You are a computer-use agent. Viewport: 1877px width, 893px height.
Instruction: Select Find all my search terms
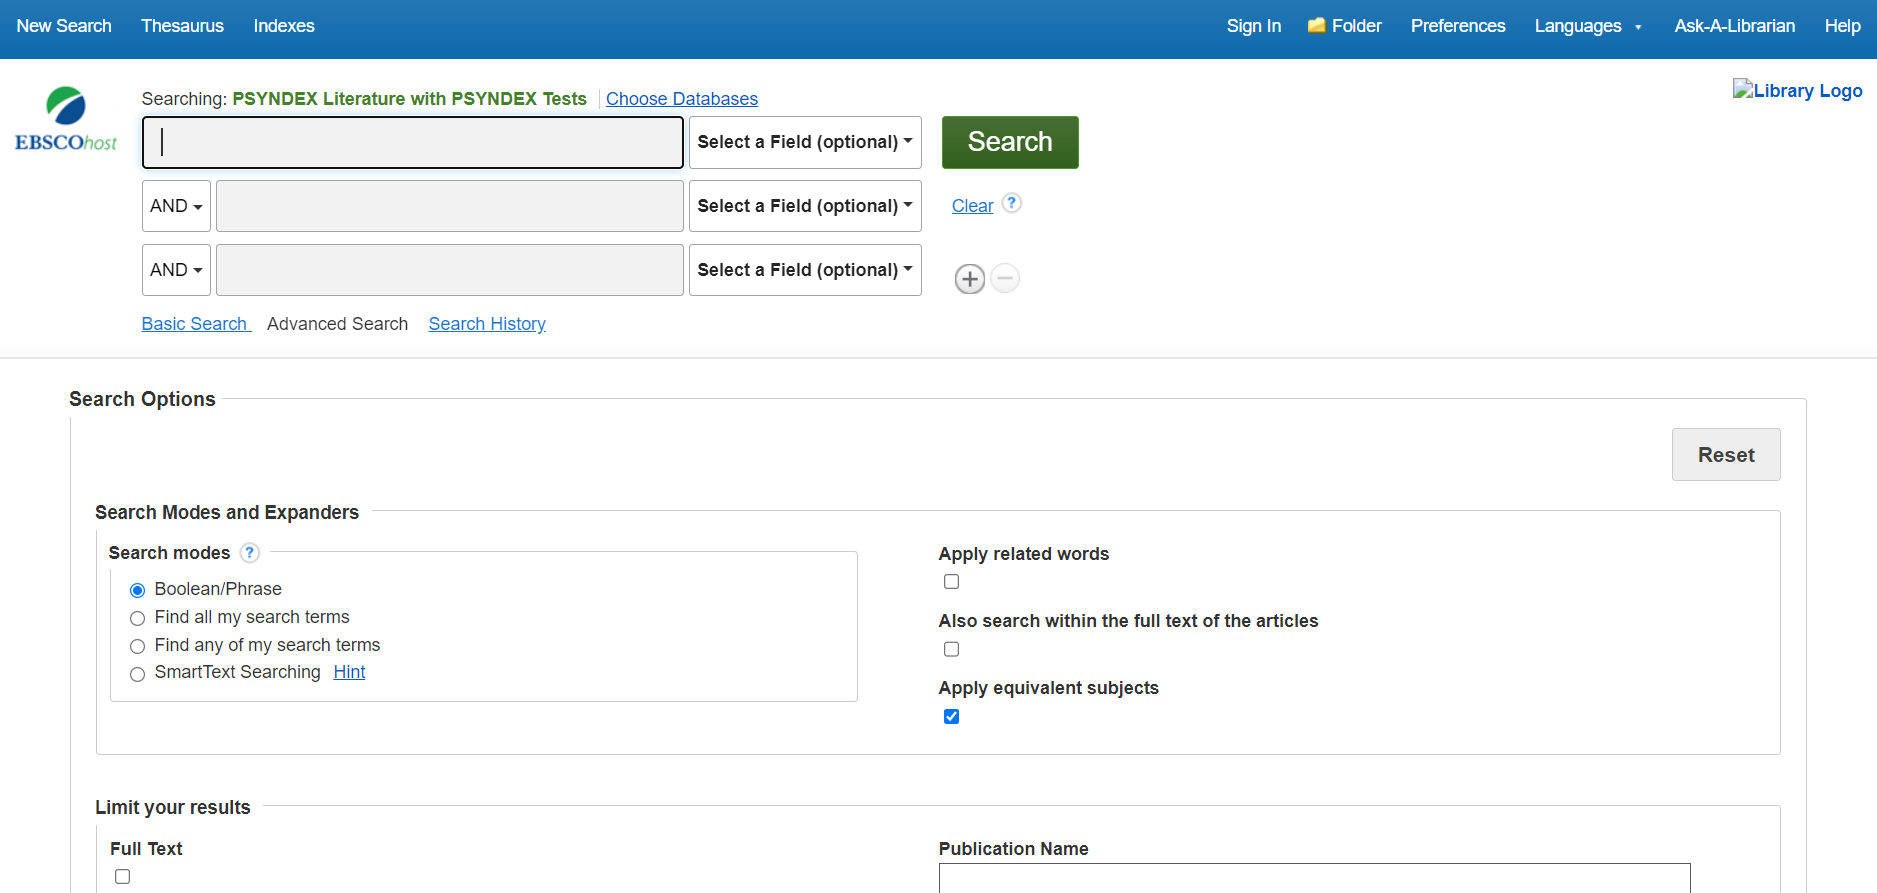(x=138, y=618)
